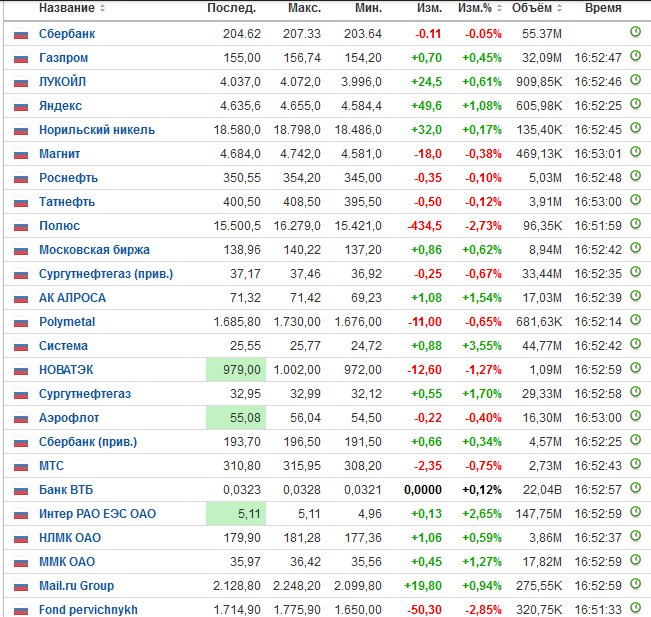Click the clock icon in the Mail.ru Group row
The image size is (651, 617).
coord(635,583)
